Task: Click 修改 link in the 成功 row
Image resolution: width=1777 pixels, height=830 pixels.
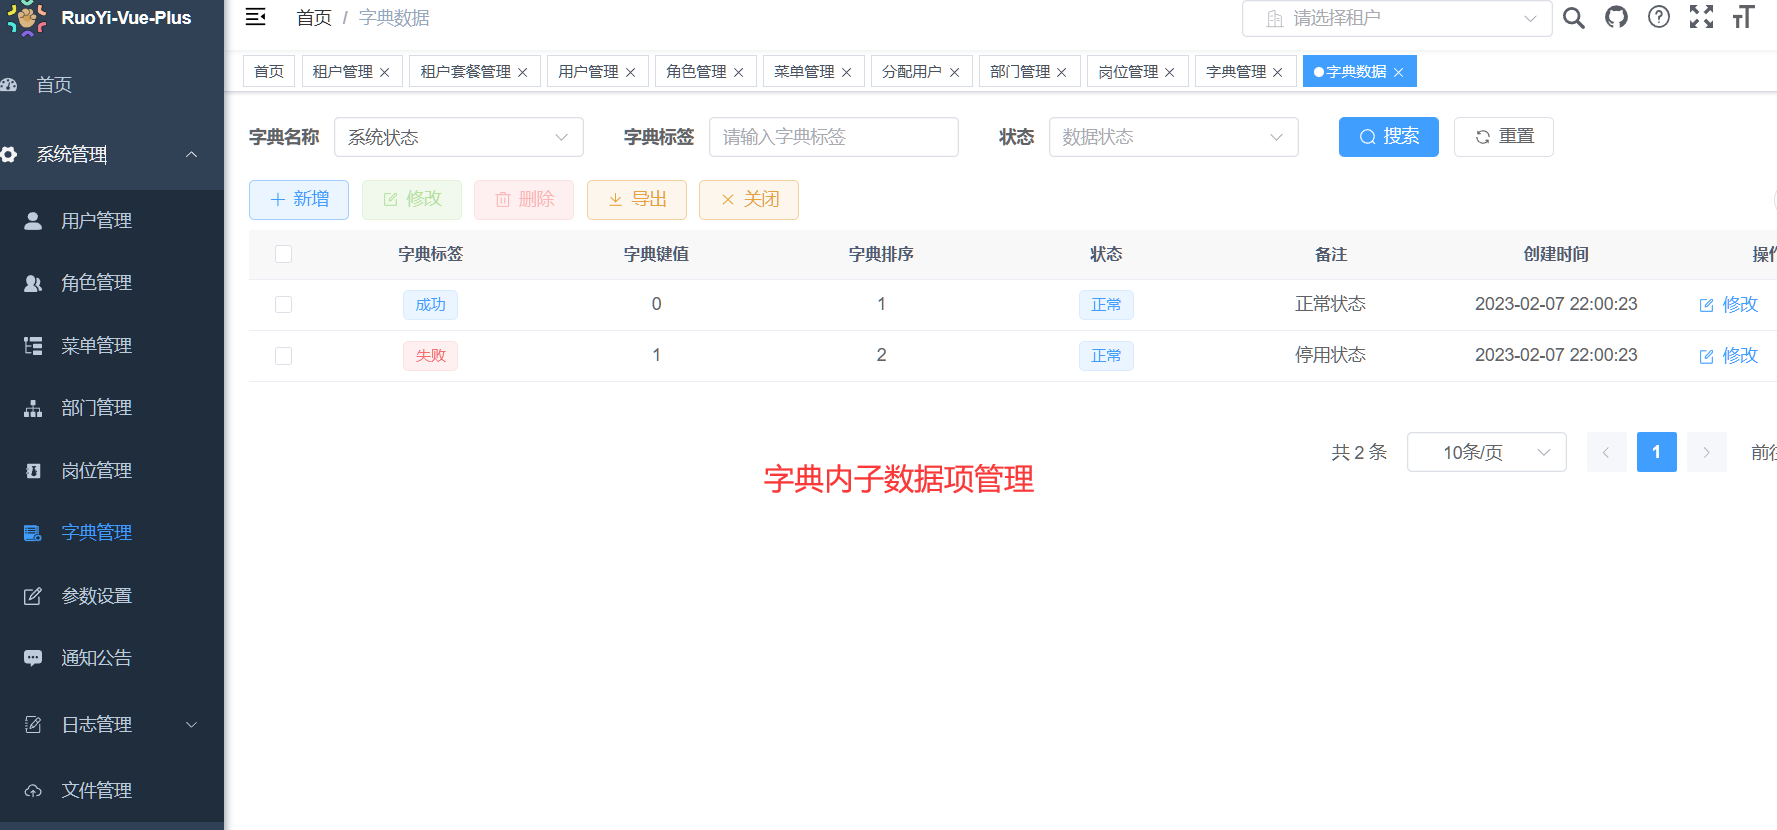Action: point(1728,304)
